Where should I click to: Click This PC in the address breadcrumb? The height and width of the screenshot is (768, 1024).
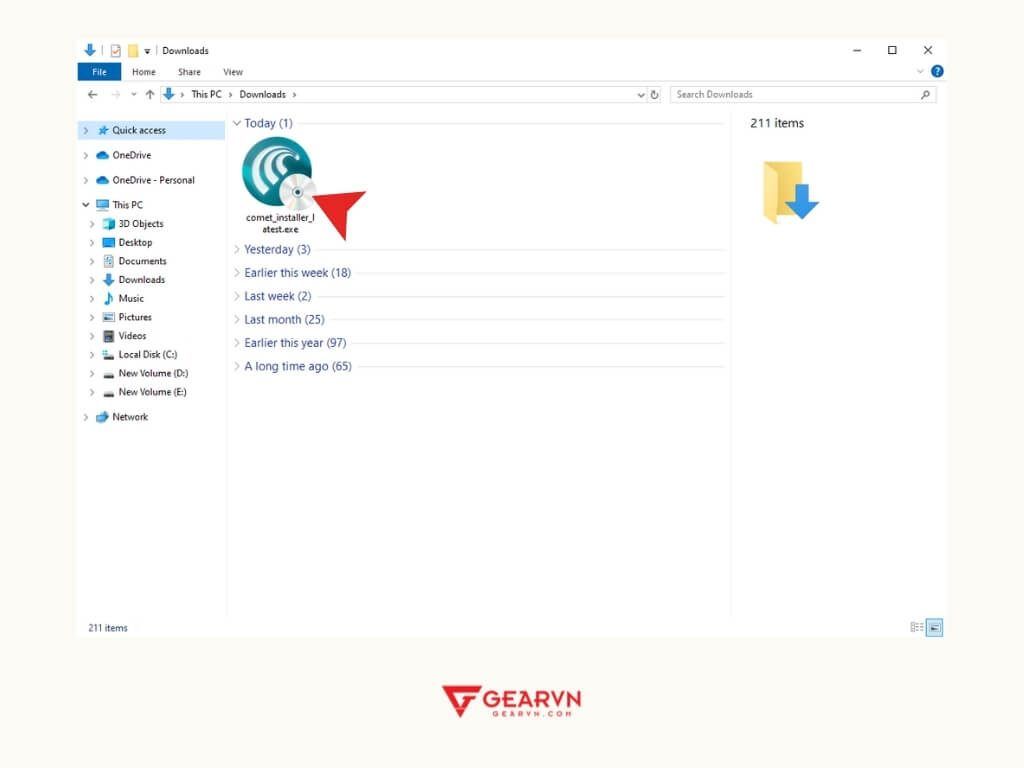(x=206, y=93)
